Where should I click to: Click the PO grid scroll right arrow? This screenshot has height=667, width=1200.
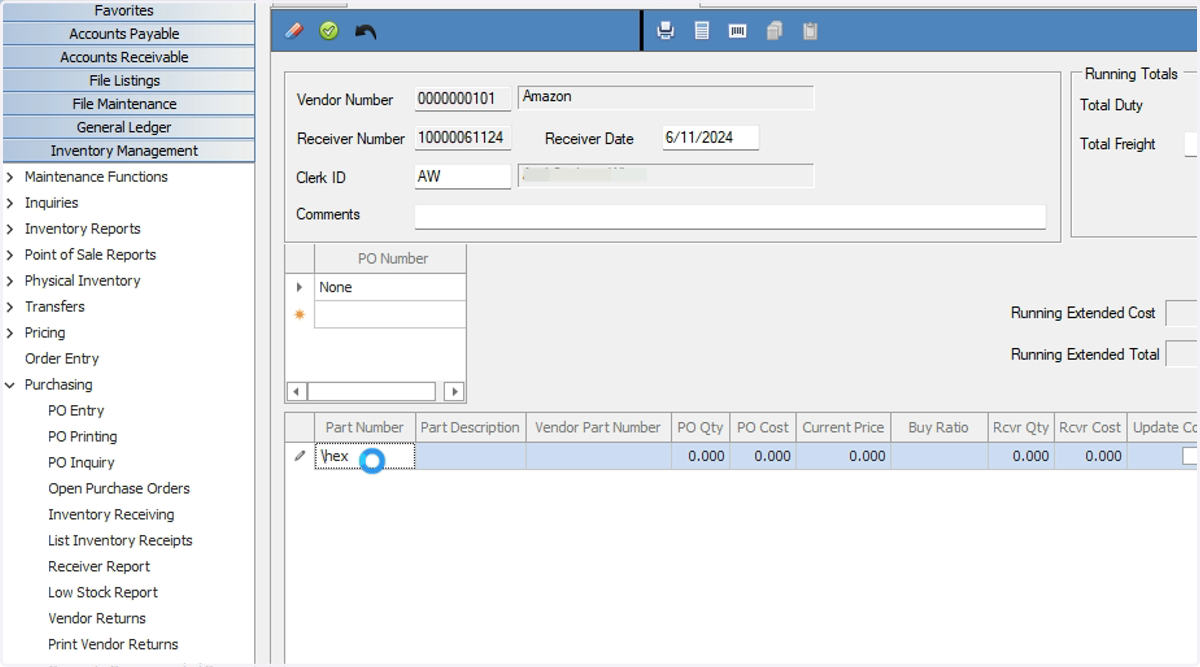(454, 392)
